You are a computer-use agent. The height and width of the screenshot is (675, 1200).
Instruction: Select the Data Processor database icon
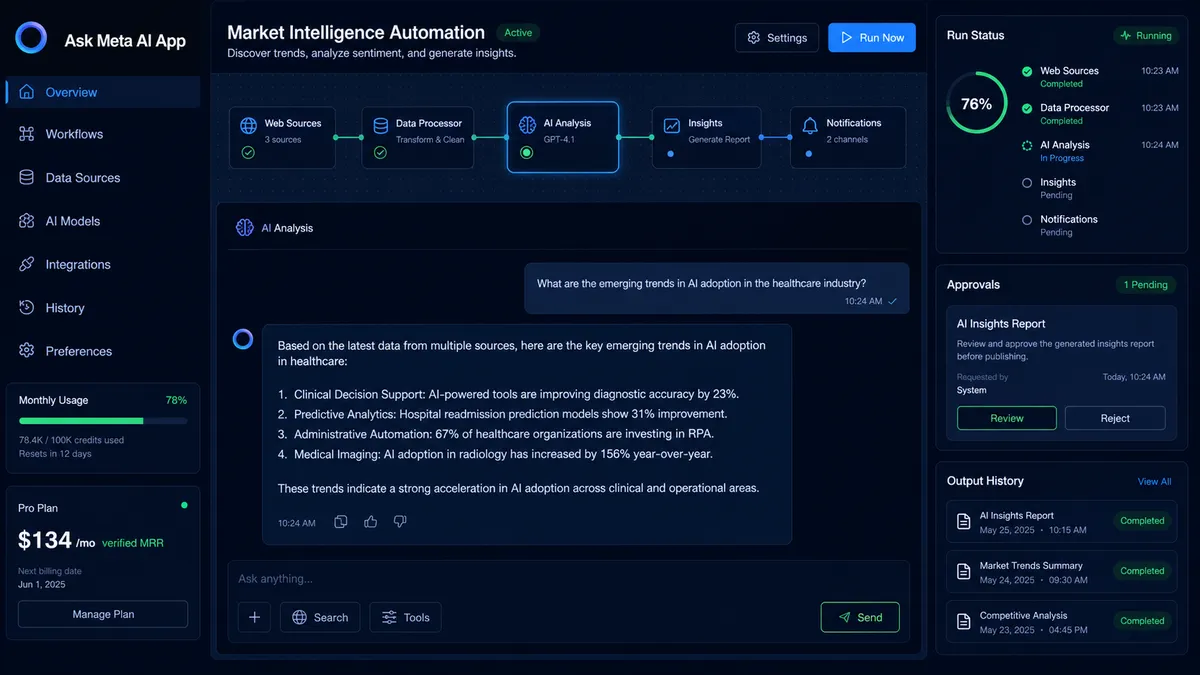pos(380,127)
